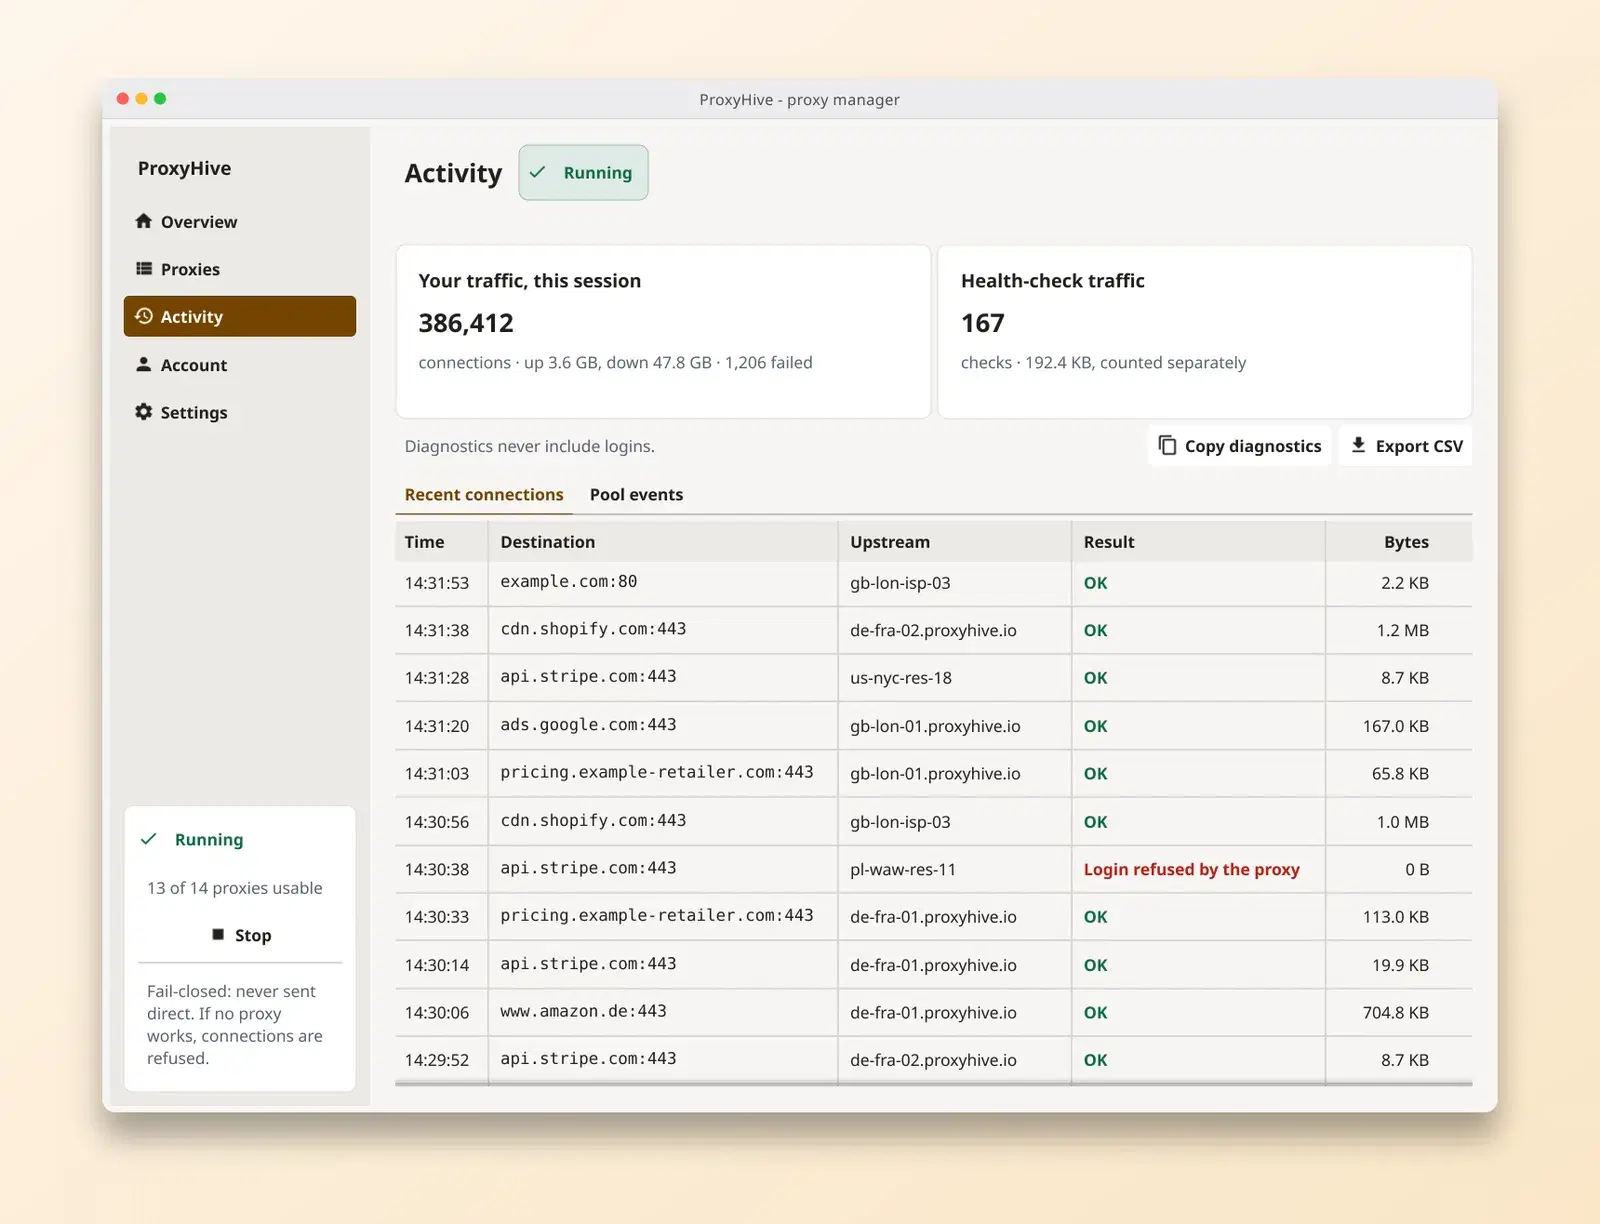1600x1224 pixels.
Task: Click the Export CSV button label
Action: pos(1419,446)
